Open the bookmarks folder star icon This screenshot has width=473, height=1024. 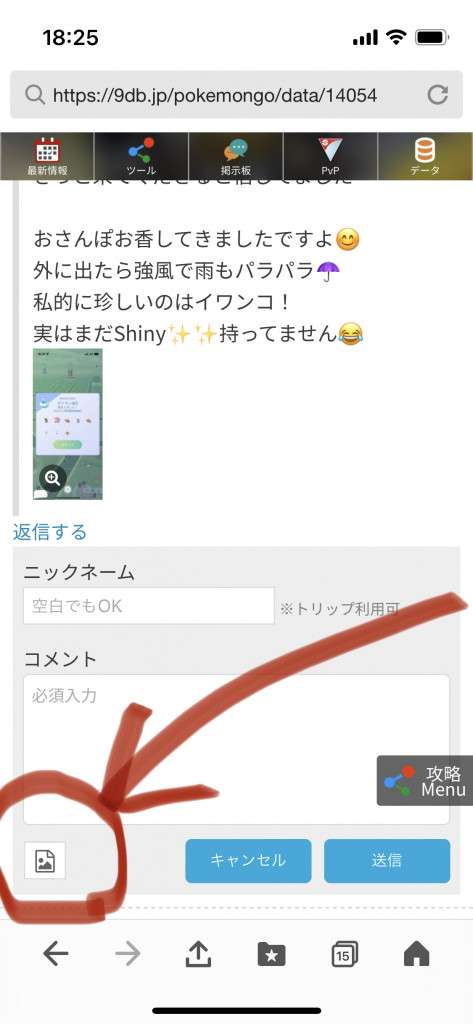271,955
